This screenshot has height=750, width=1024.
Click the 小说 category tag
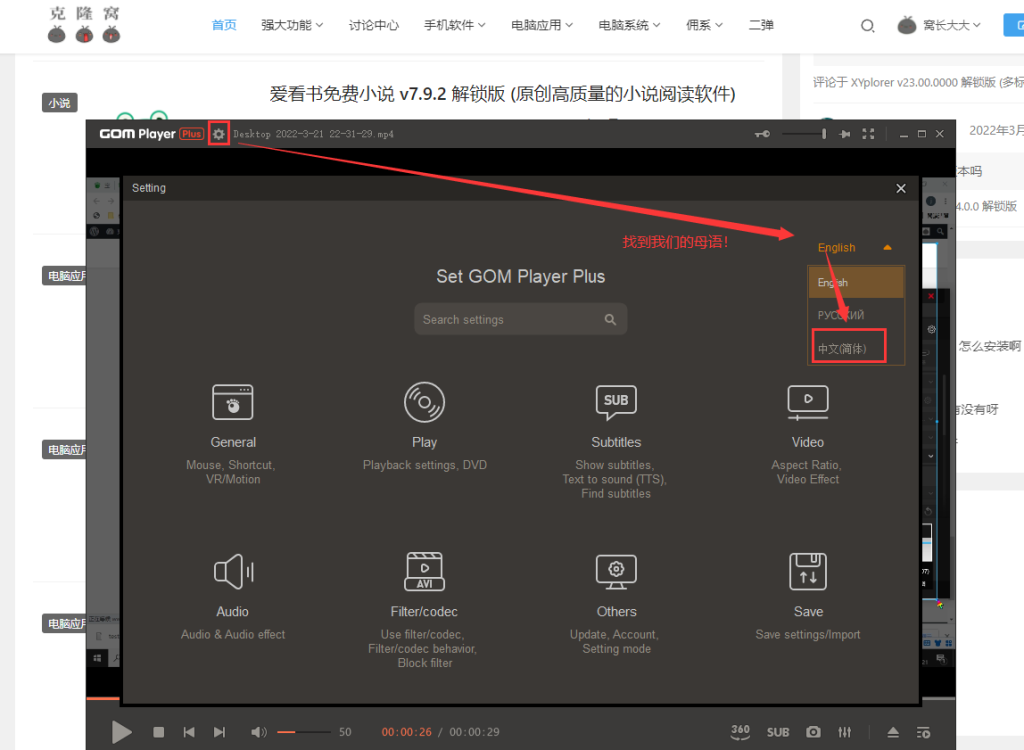point(59,103)
